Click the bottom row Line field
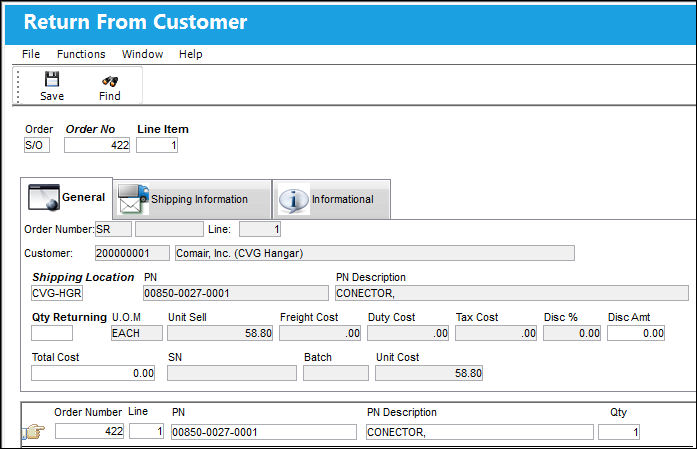Viewport: 697px width, 449px height. pyautogui.click(x=147, y=432)
